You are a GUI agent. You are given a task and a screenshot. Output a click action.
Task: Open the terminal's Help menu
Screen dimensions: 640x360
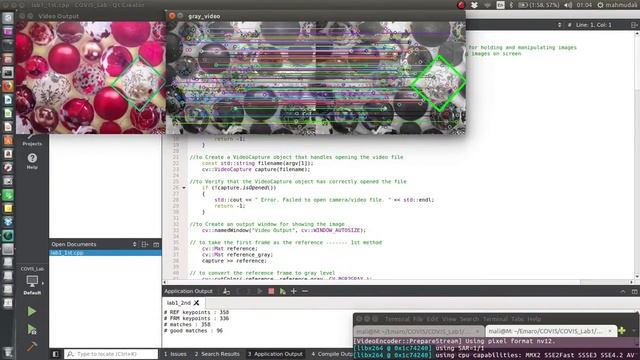pyautogui.click(x=534, y=319)
